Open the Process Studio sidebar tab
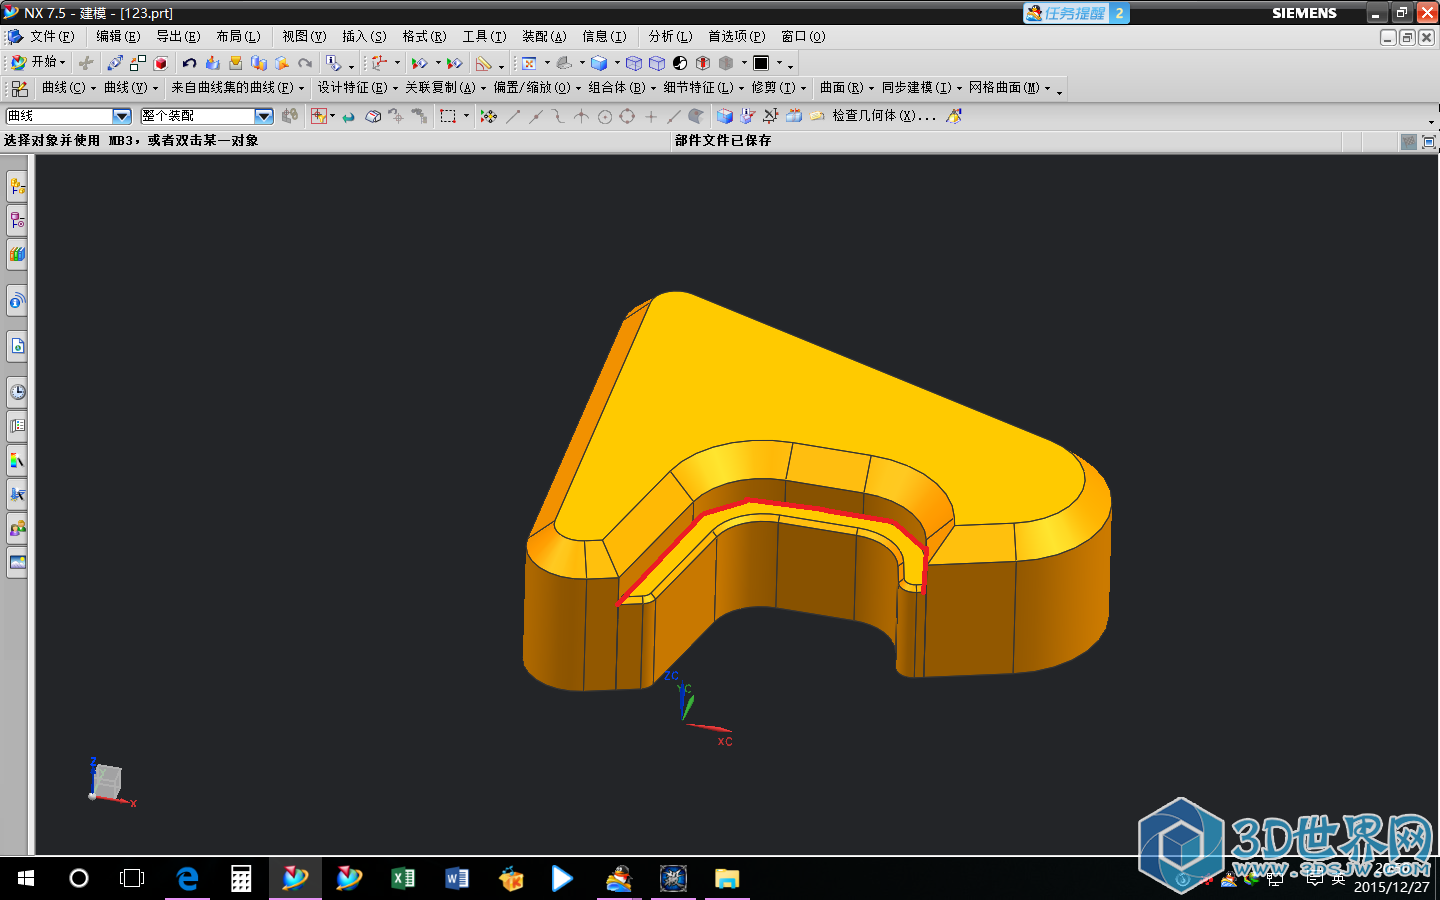The height and width of the screenshot is (900, 1440). [17, 493]
